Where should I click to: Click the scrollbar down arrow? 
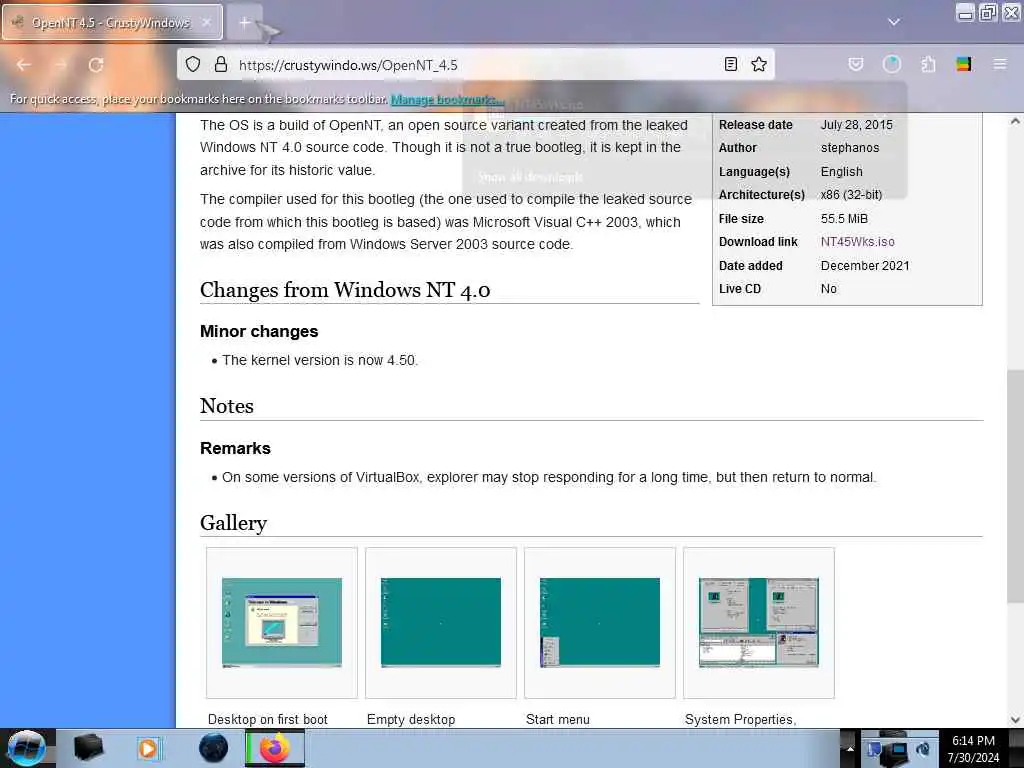pos(1015,720)
